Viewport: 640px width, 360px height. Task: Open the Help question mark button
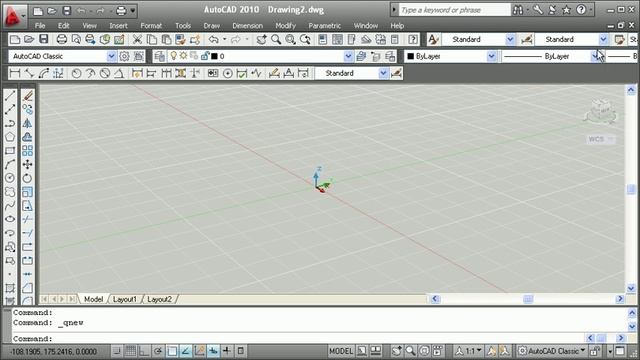click(x=580, y=10)
